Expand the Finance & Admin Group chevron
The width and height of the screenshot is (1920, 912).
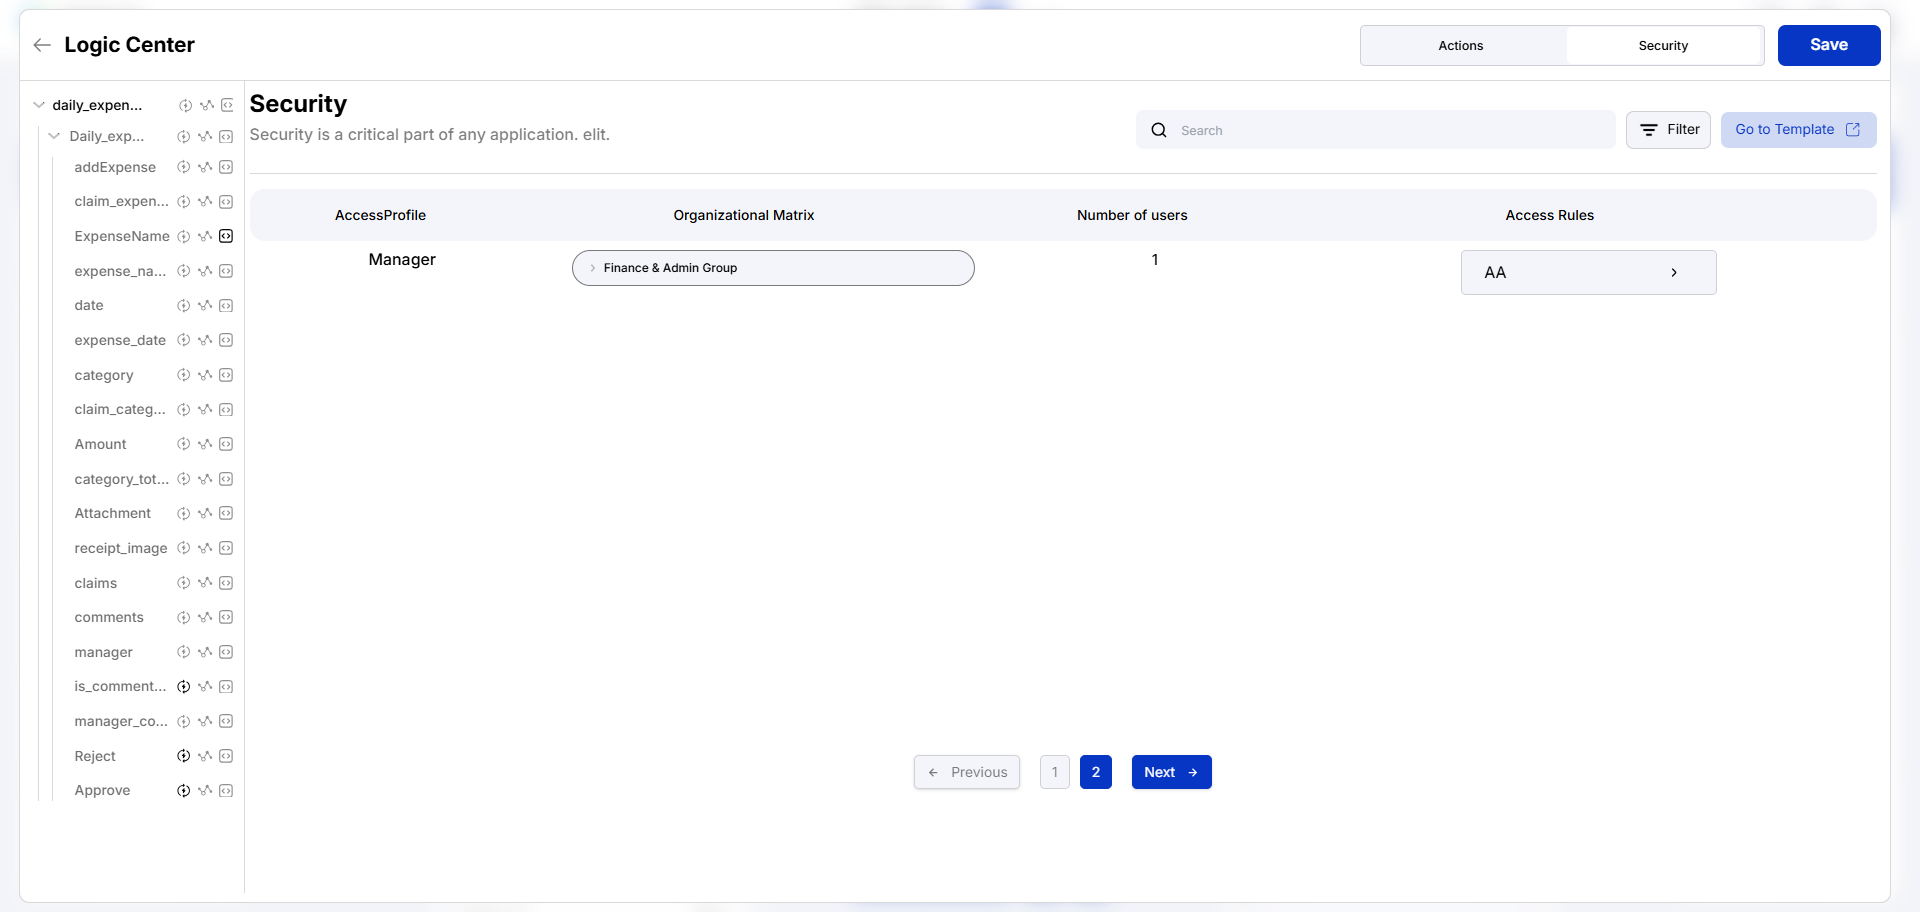[590, 268]
